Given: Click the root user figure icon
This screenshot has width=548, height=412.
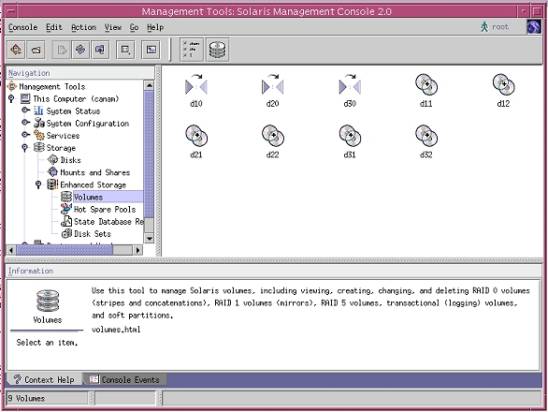Looking at the screenshot, I should [484, 27].
